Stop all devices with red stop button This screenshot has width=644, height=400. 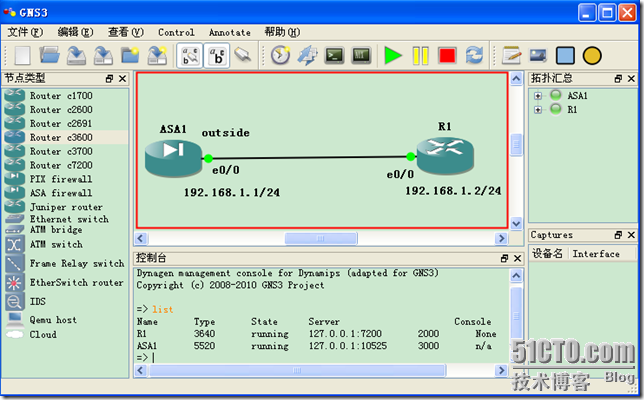point(447,55)
